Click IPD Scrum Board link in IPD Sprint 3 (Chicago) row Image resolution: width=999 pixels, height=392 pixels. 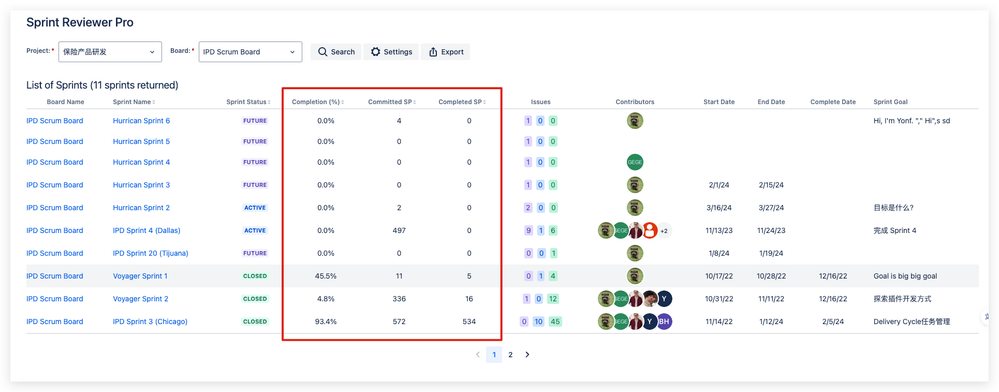click(55, 322)
